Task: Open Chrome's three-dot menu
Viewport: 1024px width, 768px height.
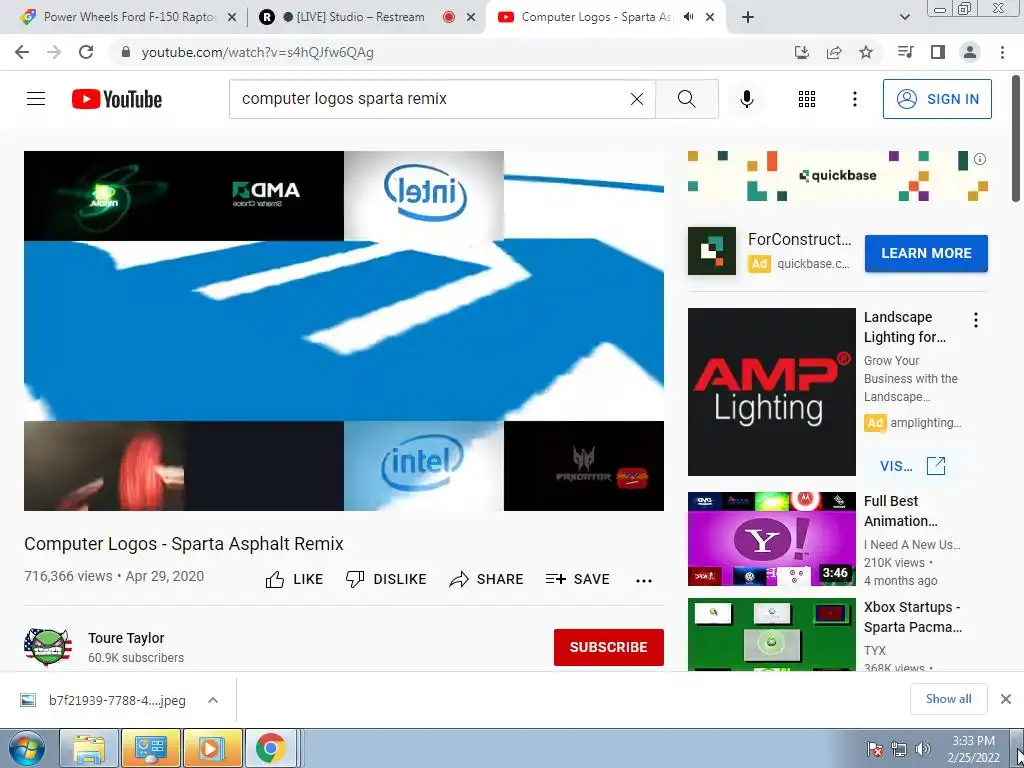Action: [x=1002, y=52]
